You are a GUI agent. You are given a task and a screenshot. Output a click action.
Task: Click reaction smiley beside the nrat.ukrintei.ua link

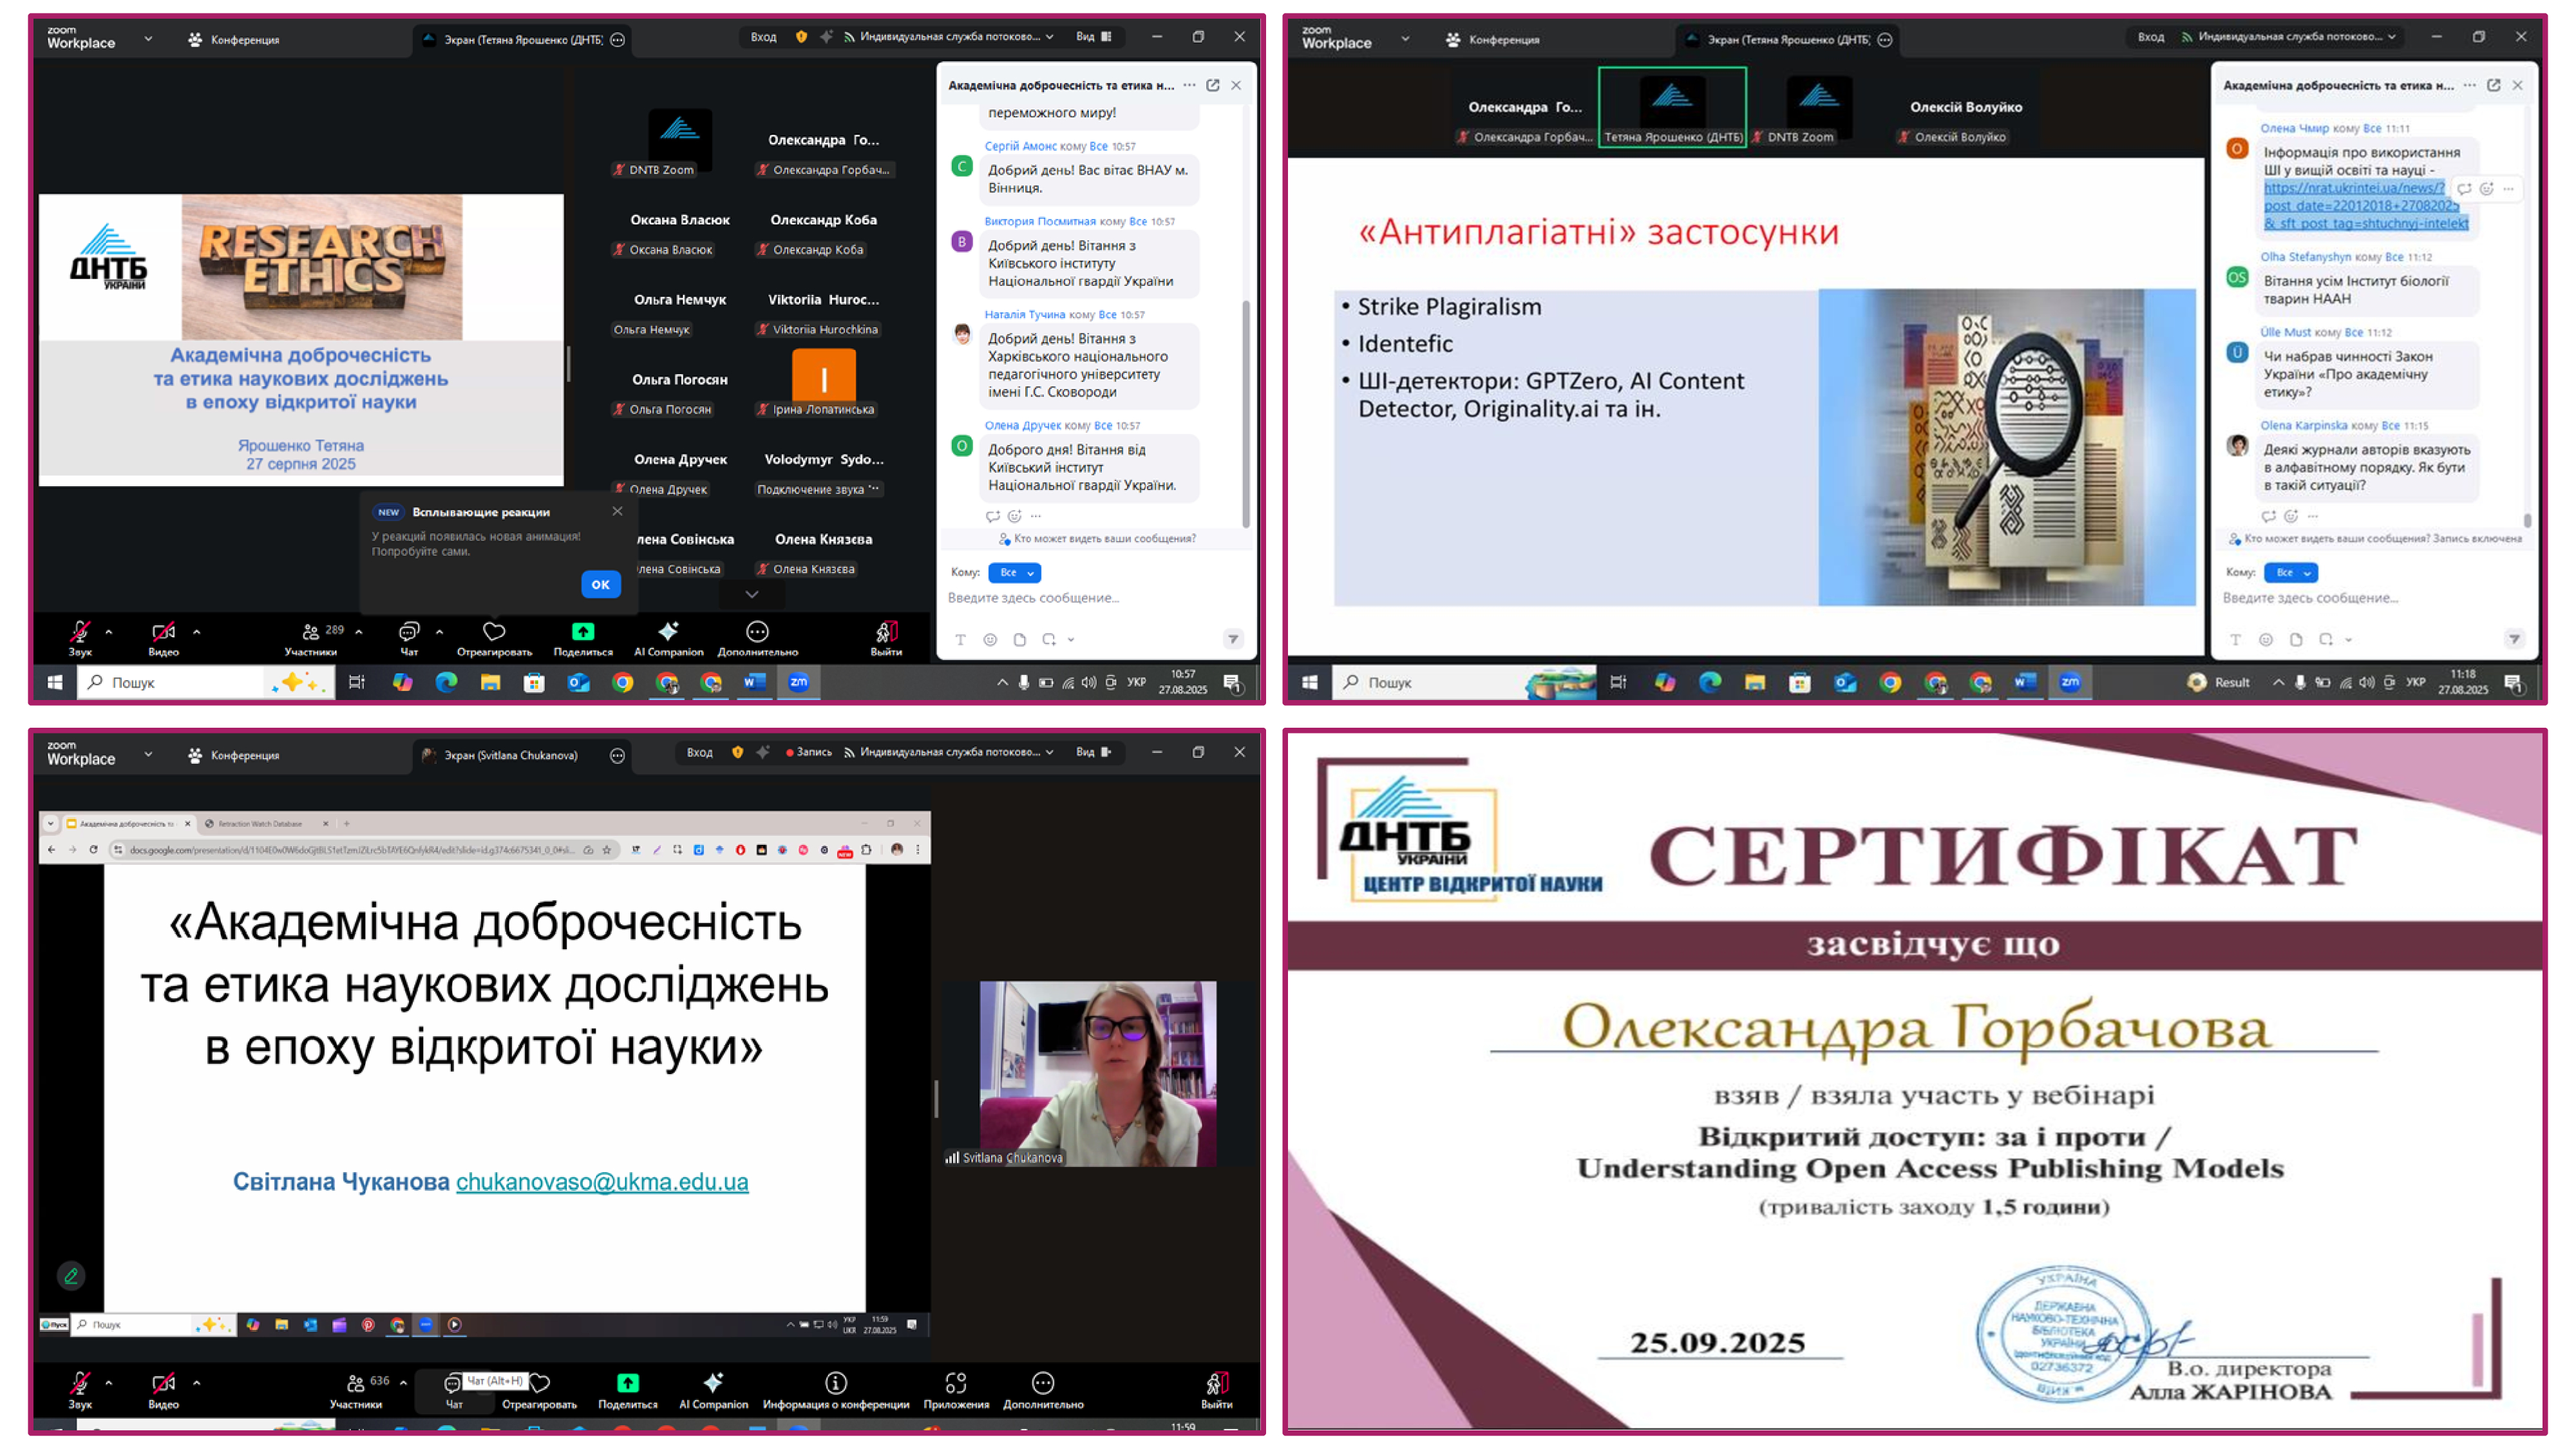click(x=2486, y=188)
